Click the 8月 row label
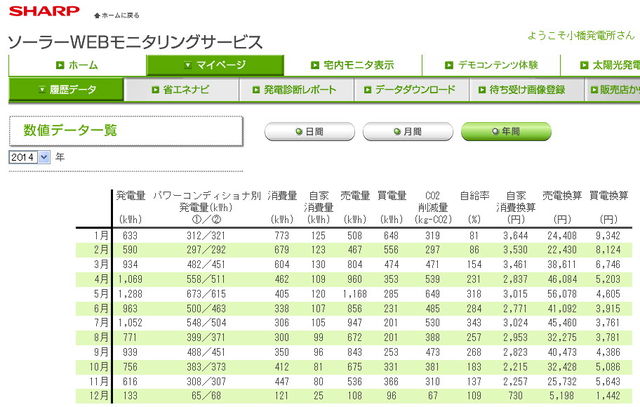The height and width of the screenshot is (407, 640). point(101,337)
